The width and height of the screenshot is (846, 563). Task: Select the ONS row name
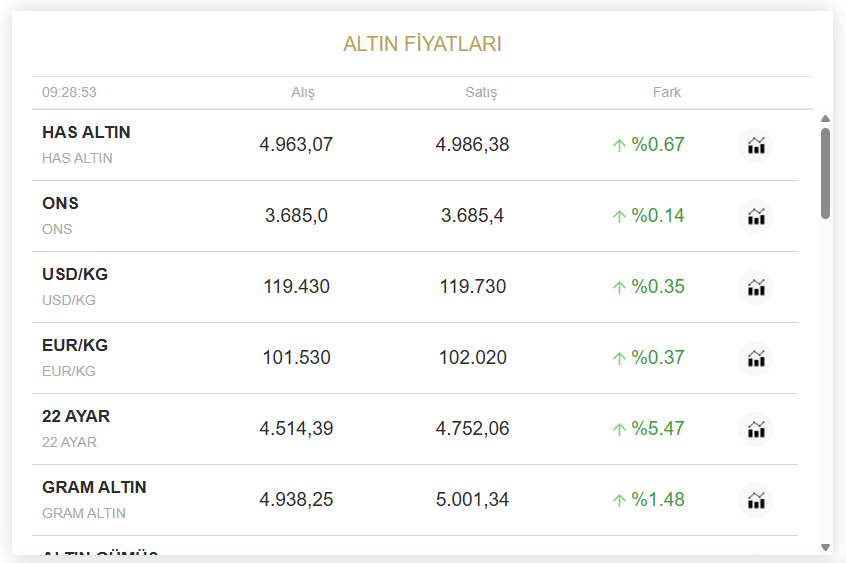(60, 204)
